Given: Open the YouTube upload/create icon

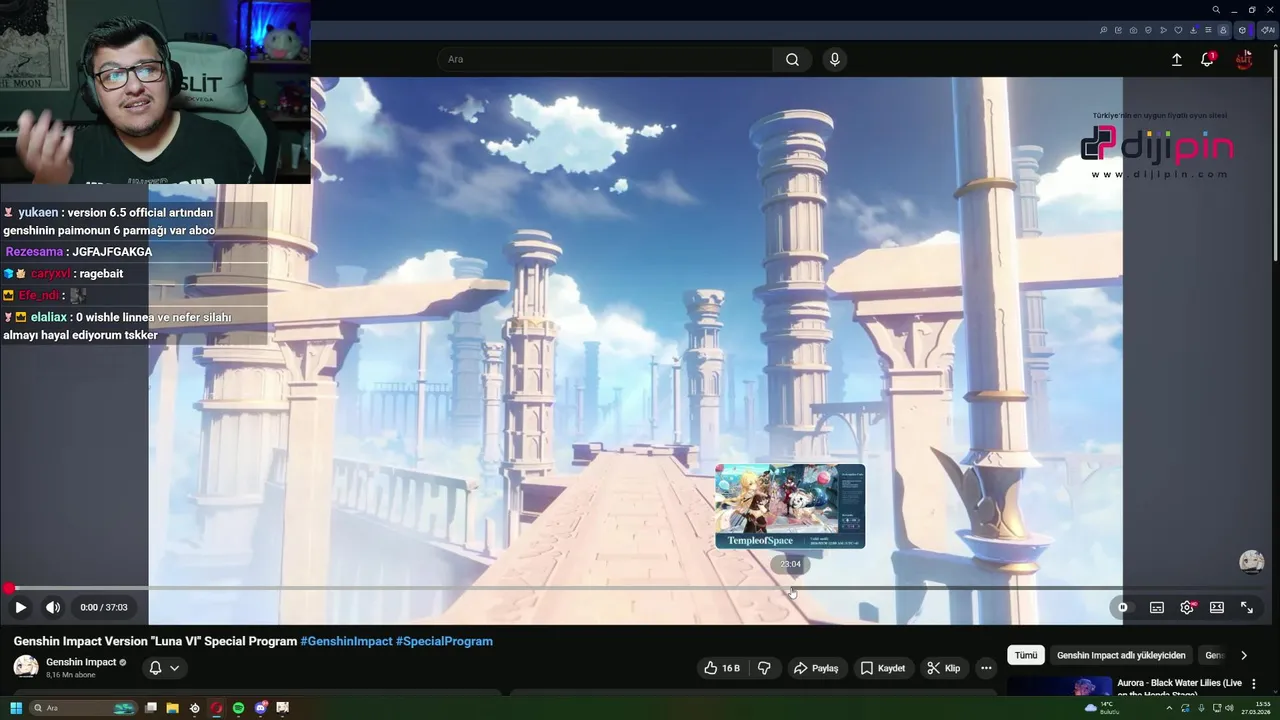Looking at the screenshot, I should coord(1177,59).
